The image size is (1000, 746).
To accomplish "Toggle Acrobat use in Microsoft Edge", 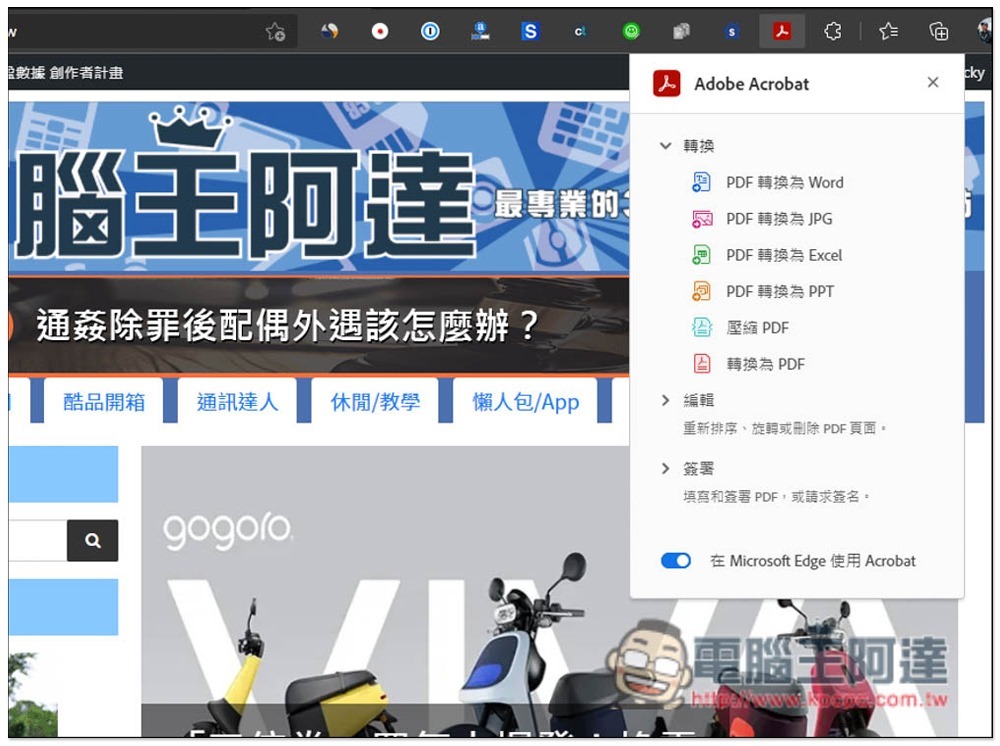I will (x=676, y=561).
